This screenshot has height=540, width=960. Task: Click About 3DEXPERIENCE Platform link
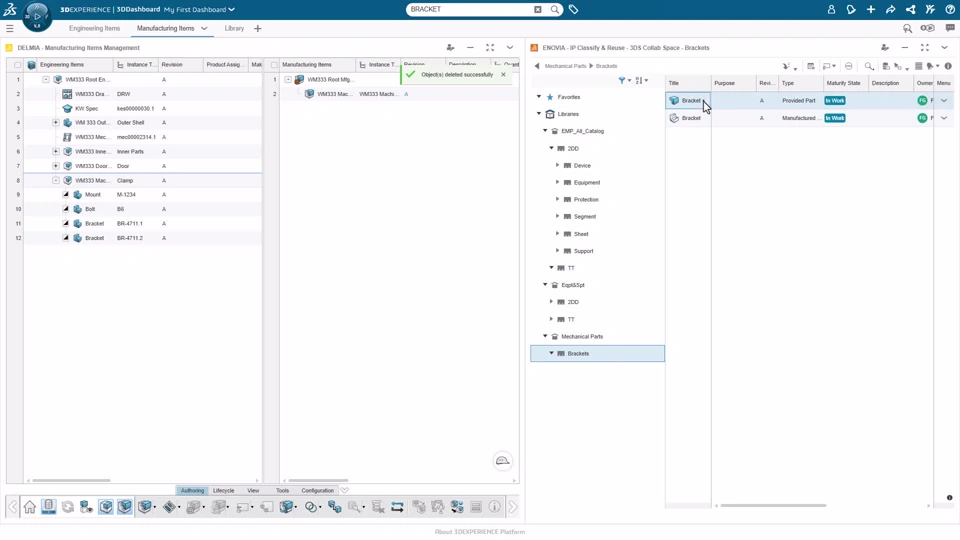click(x=480, y=532)
